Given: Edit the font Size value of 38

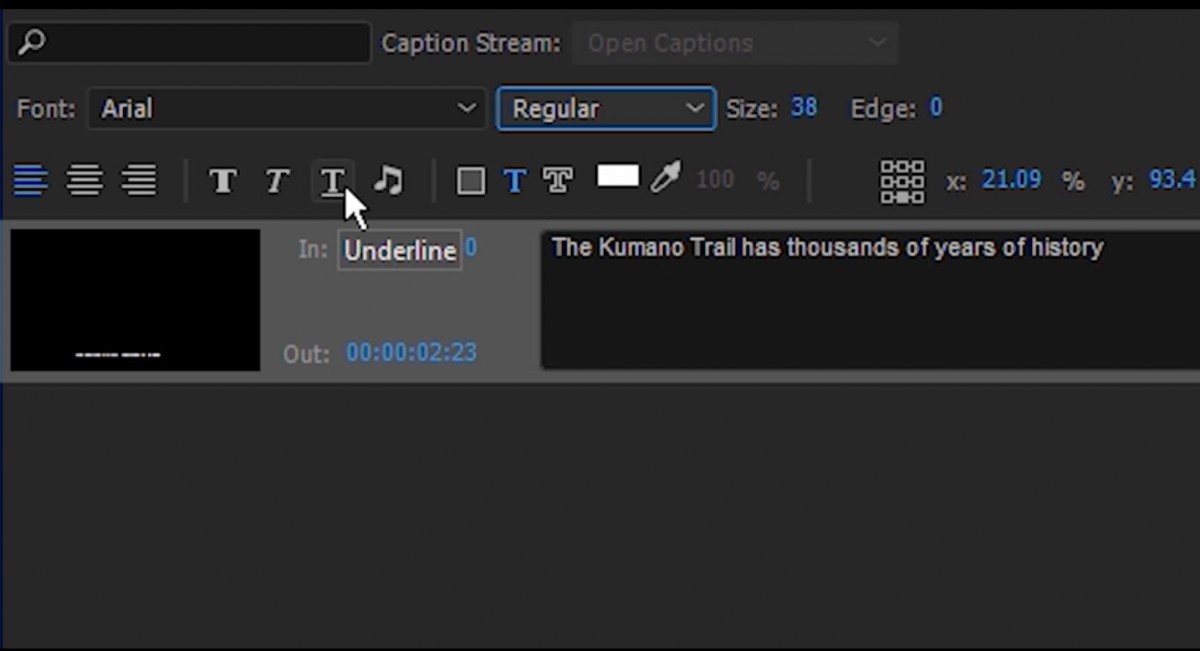Looking at the screenshot, I should pos(804,107).
